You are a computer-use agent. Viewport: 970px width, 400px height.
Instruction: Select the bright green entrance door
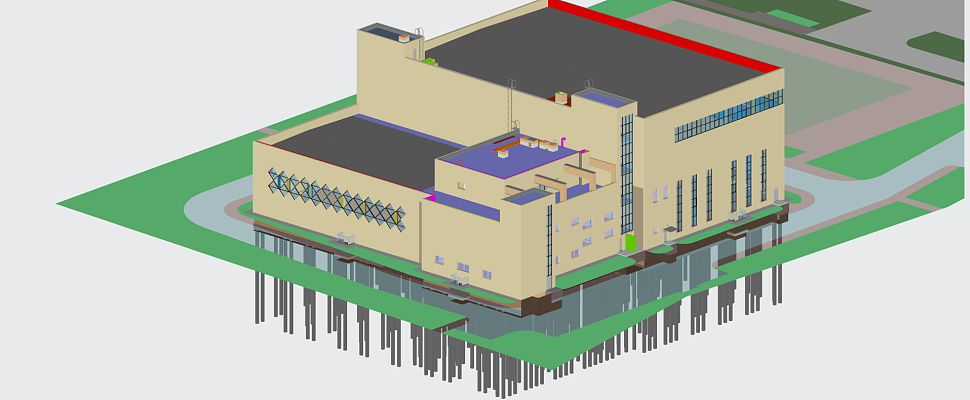[629, 242]
